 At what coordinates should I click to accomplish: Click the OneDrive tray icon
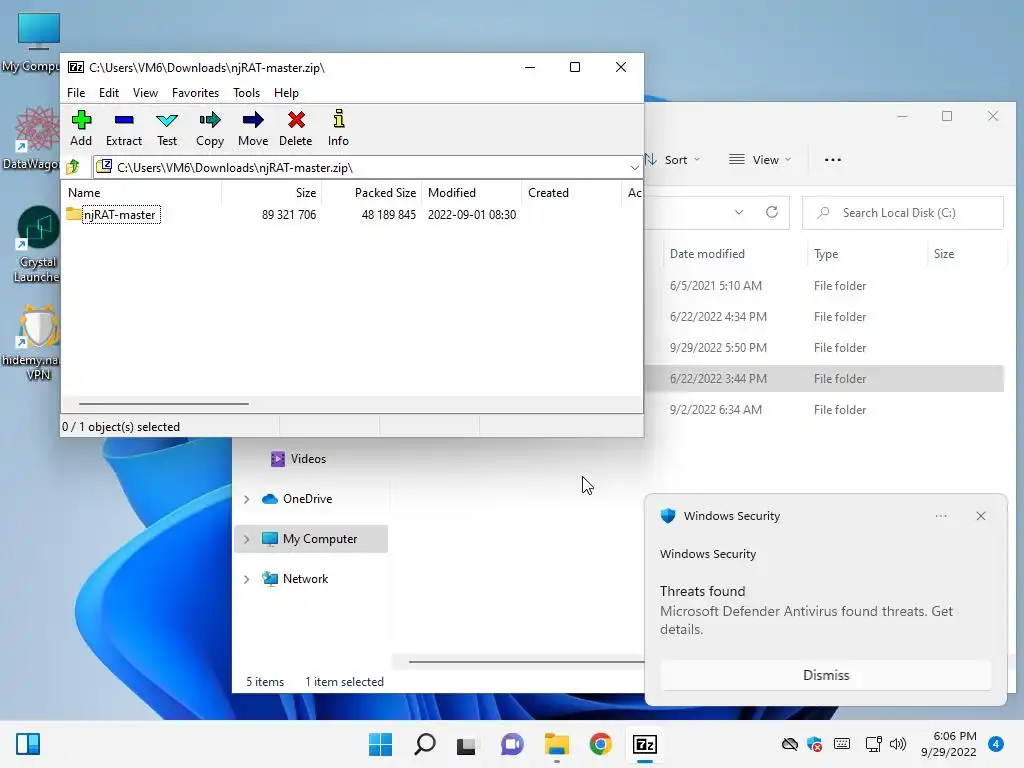[x=790, y=744]
